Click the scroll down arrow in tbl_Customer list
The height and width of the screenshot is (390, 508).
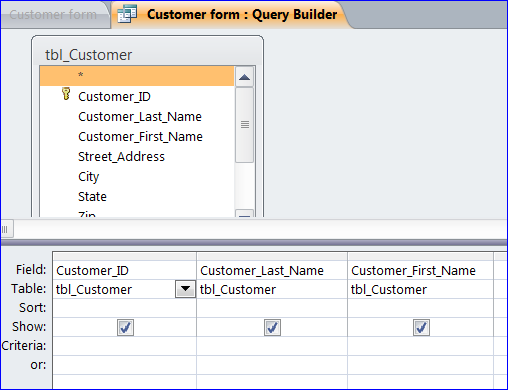coord(244,214)
